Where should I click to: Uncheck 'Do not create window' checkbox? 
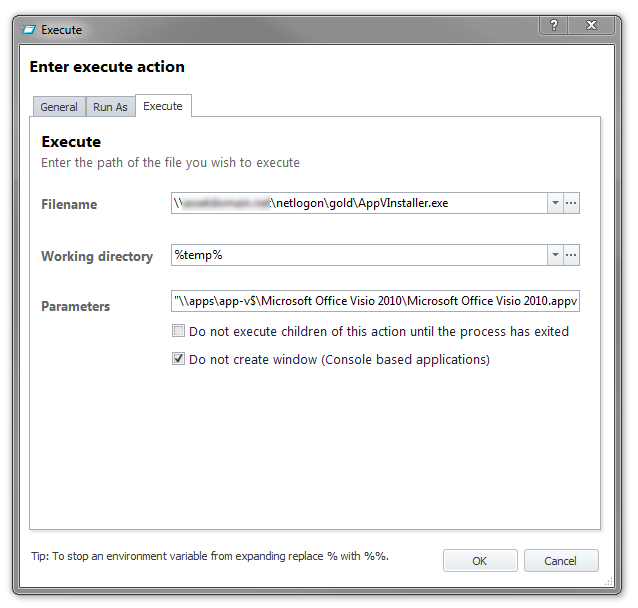178,359
